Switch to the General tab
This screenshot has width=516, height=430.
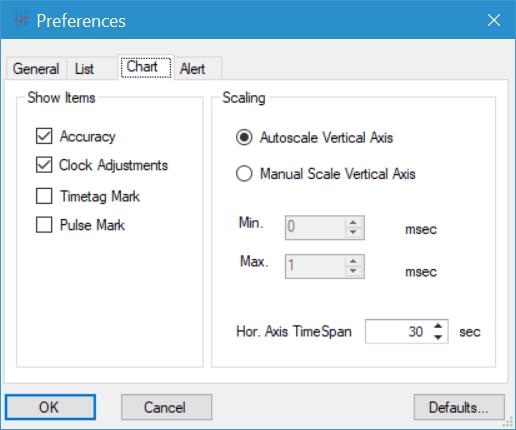click(x=36, y=69)
